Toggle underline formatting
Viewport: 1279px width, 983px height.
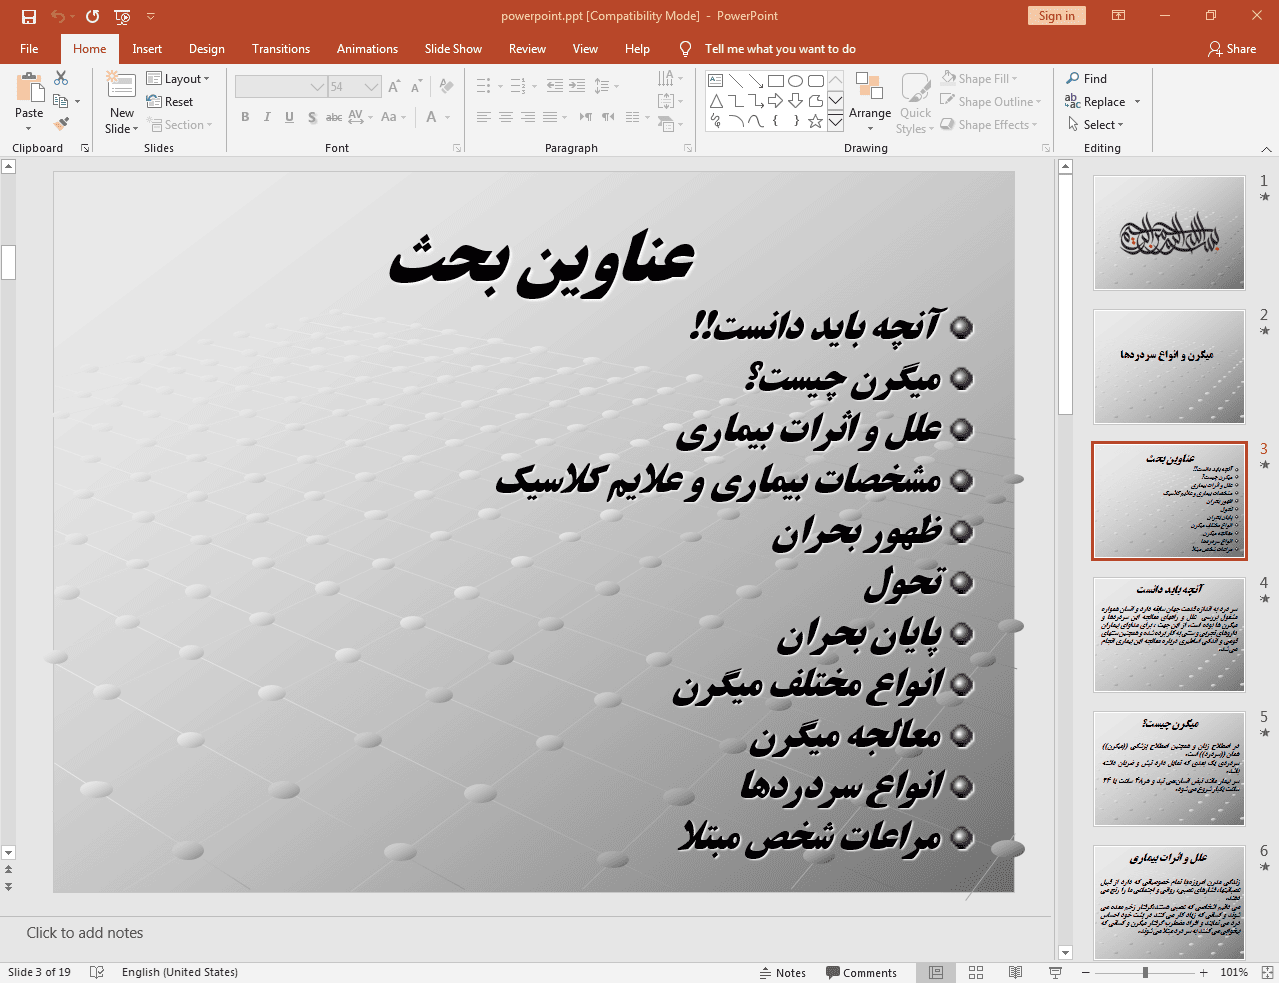pyautogui.click(x=288, y=117)
